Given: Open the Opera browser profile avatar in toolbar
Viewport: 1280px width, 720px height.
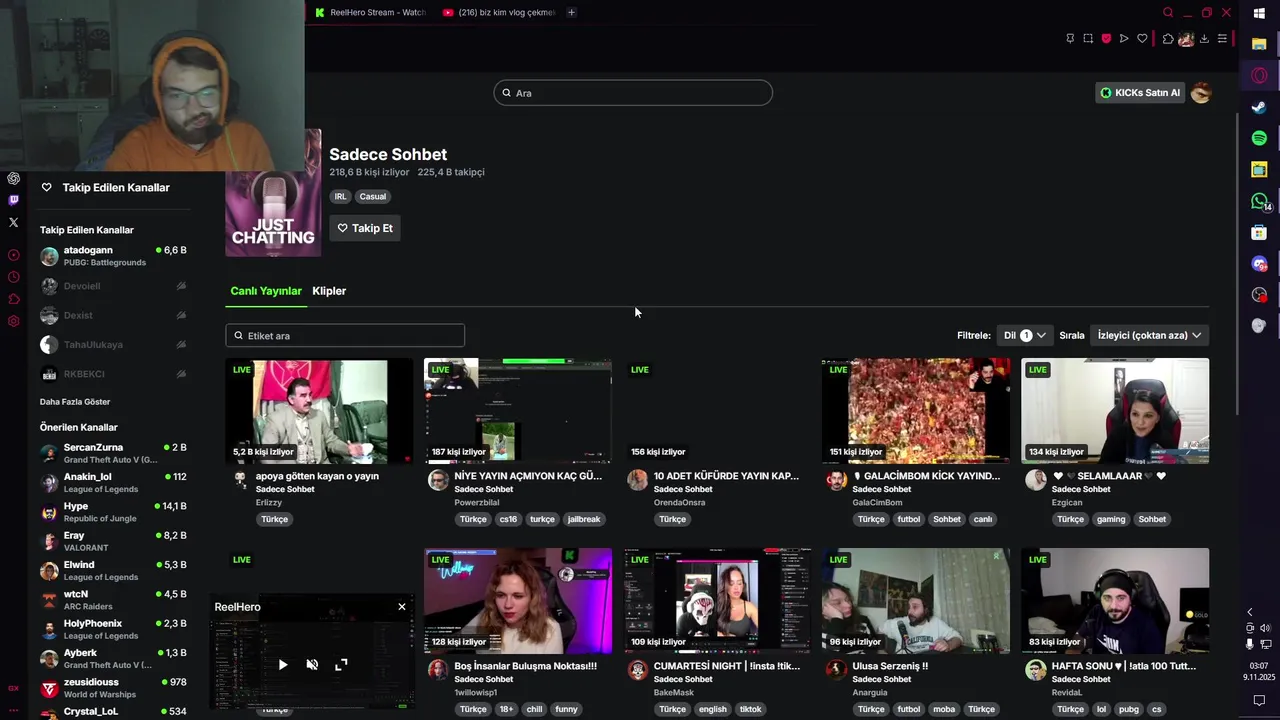Looking at the screenshot, I should point(1186,39).
